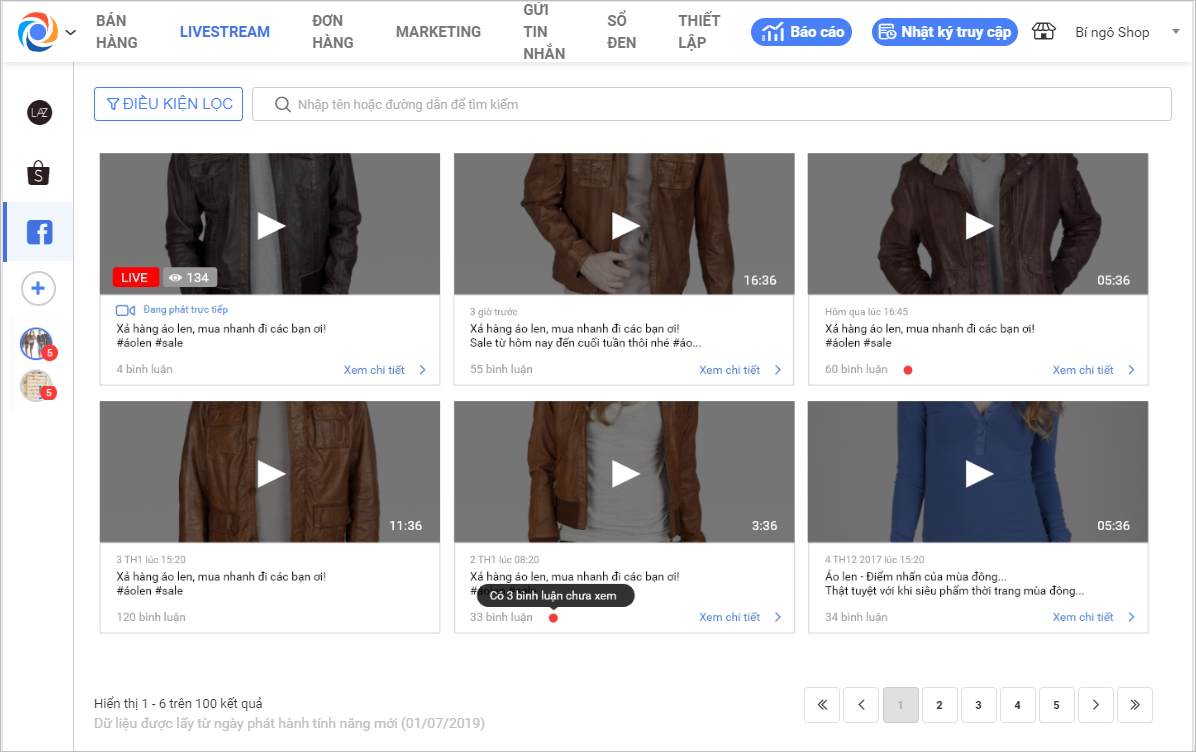Viewport: 1196px width, 752px height.
Task: Select the Facebook channel icon
Action: click(39, 232)
